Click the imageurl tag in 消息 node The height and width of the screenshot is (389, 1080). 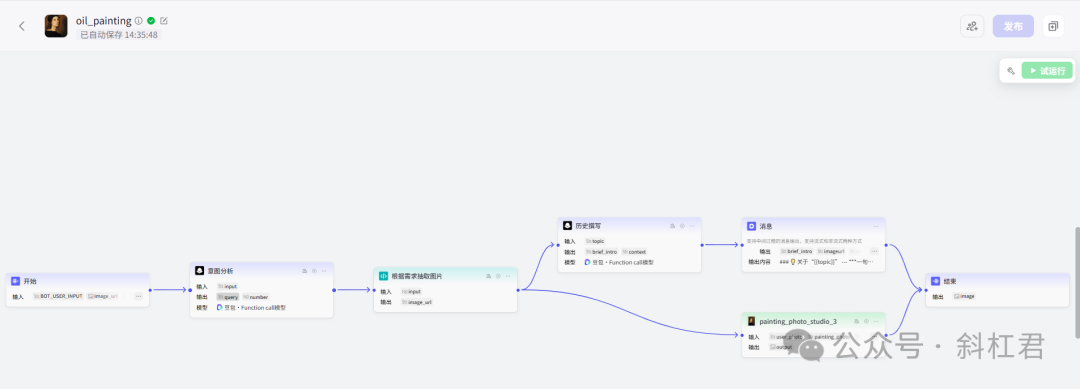[831, 251]
